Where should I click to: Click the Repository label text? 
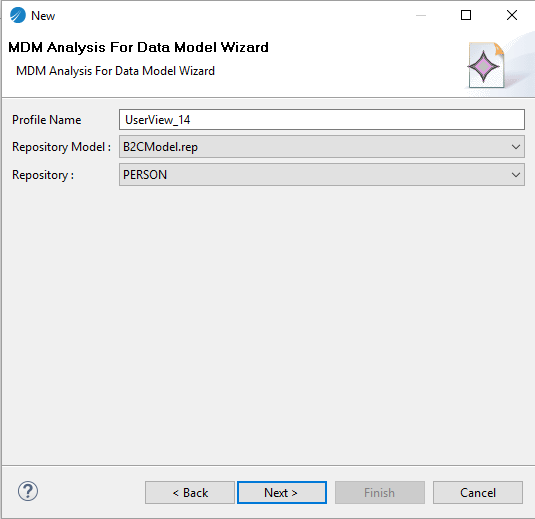tap(43, 175)
